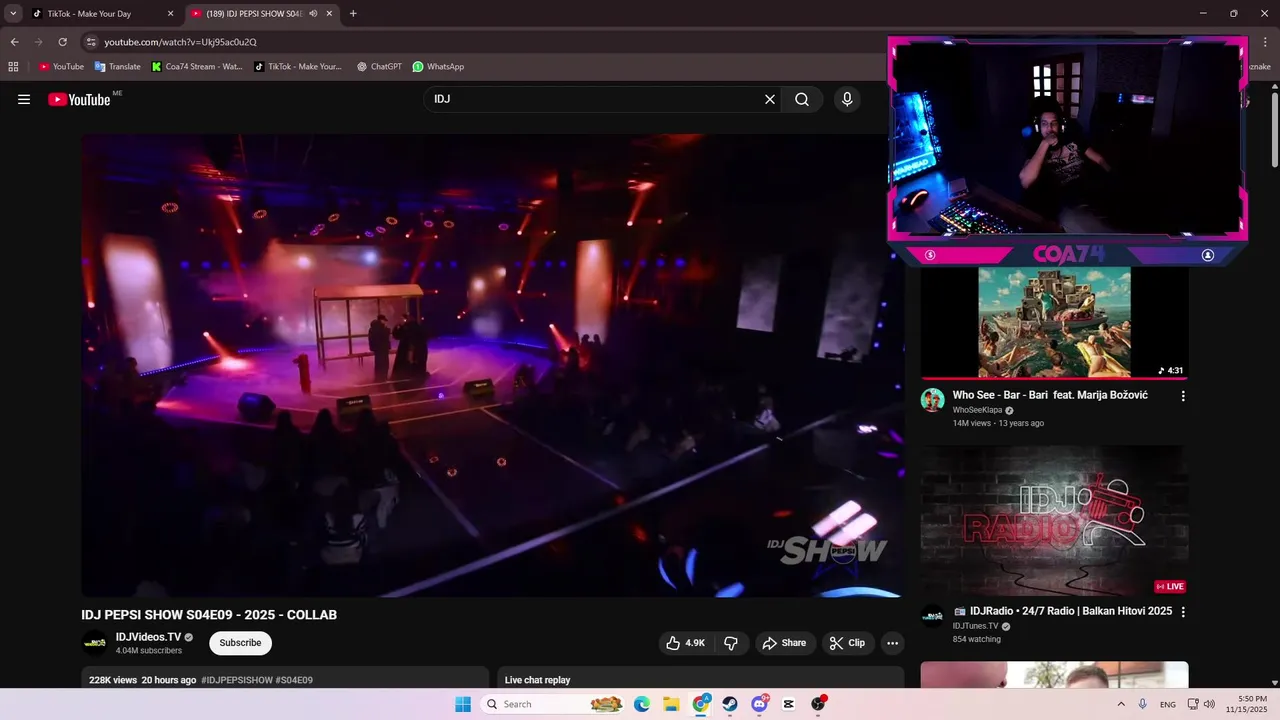The height and width of the screenshot is (720, 1280).
Task: Open taskbar microphone tray icon
Action: pos(1142,704)
